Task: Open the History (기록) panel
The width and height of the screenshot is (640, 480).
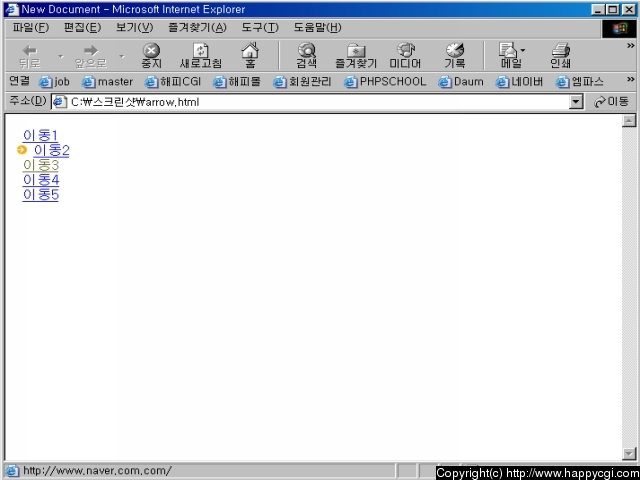Action: [455, 56]
